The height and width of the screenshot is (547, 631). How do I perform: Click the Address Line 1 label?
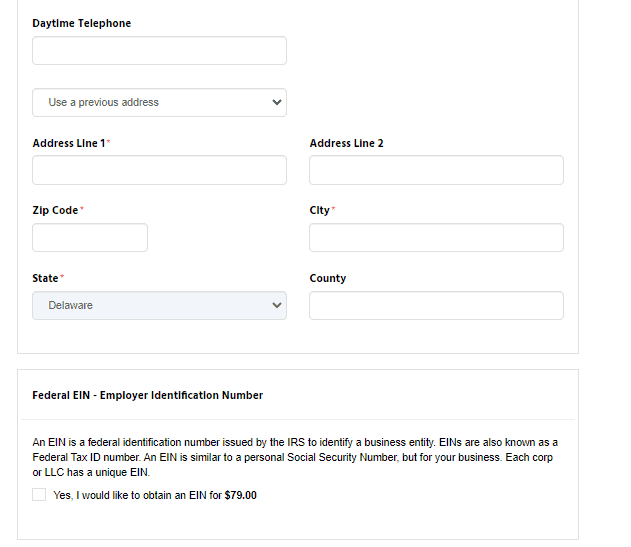[x=71, y=143]
